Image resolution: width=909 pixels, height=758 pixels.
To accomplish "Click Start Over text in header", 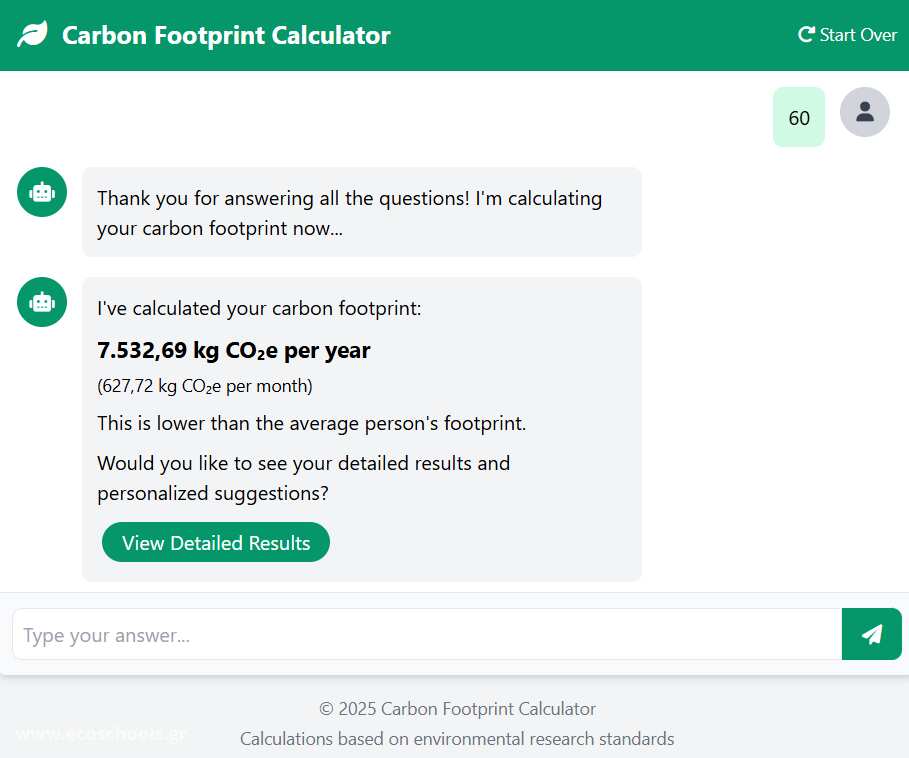I will [858, 35].
